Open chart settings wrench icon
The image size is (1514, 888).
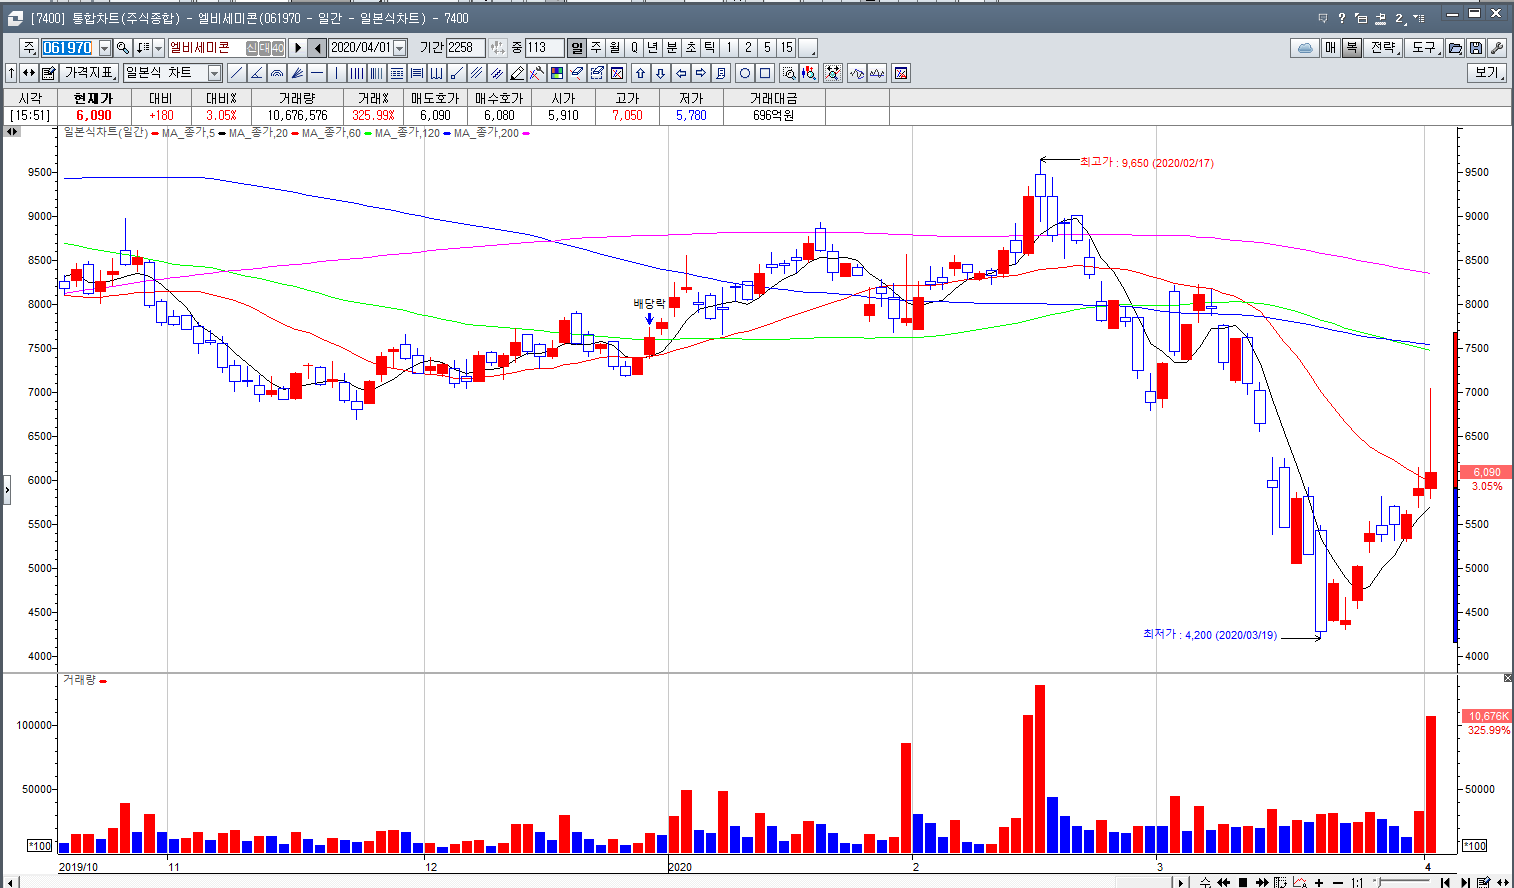coord(1497,48)
